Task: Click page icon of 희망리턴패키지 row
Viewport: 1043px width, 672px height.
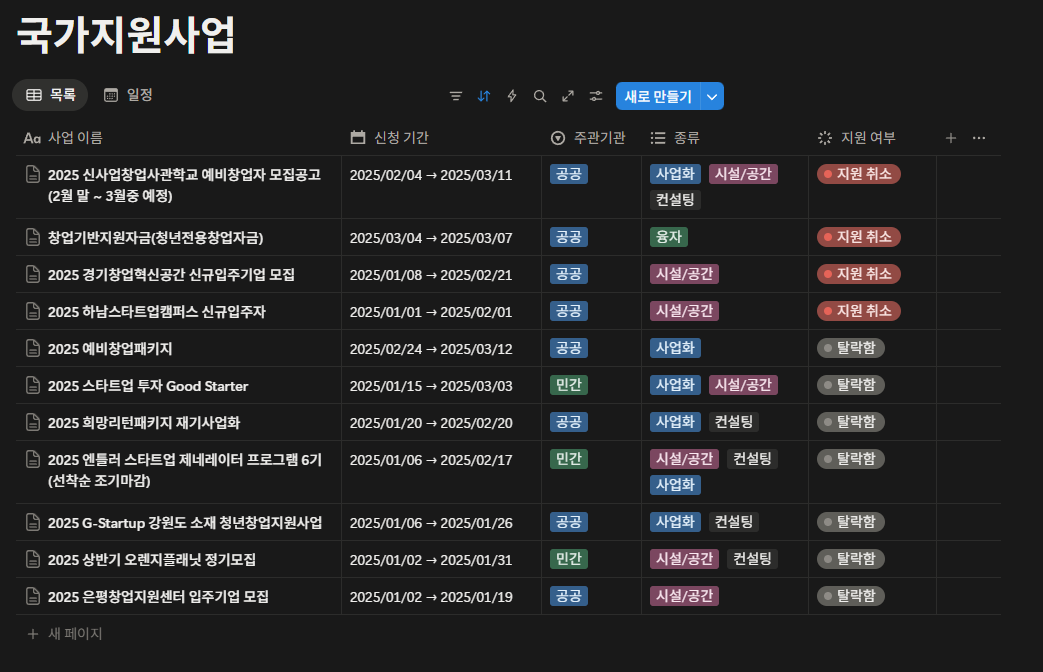Action: pyautogui.click(x=33, y=422)
